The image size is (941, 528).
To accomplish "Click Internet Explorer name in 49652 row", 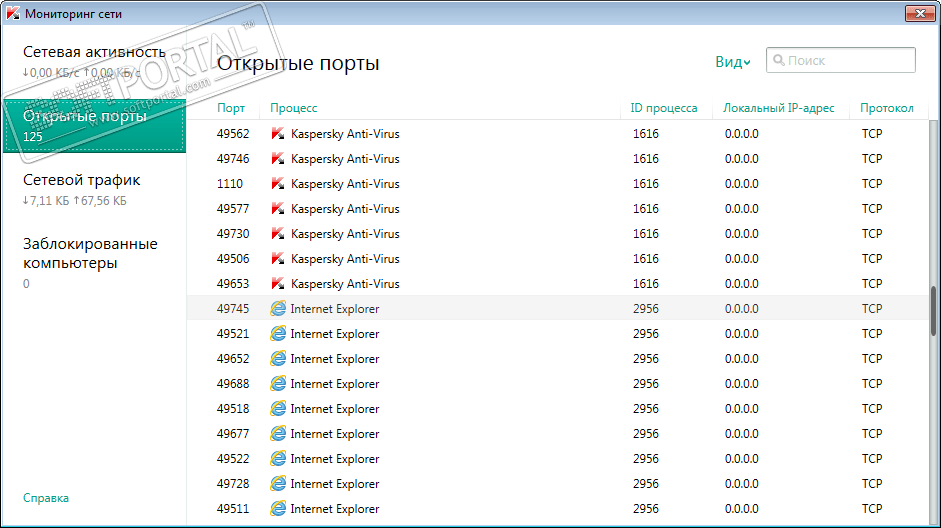I will click(x=335, y=359).
